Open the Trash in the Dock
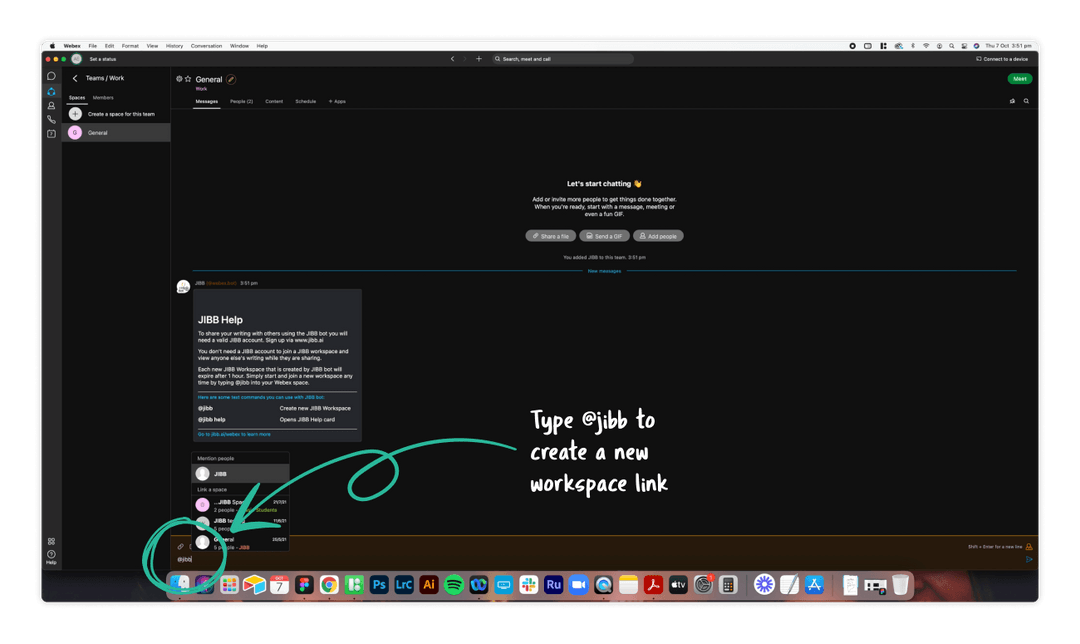The image size is (1080, 644). click(900, 585)
